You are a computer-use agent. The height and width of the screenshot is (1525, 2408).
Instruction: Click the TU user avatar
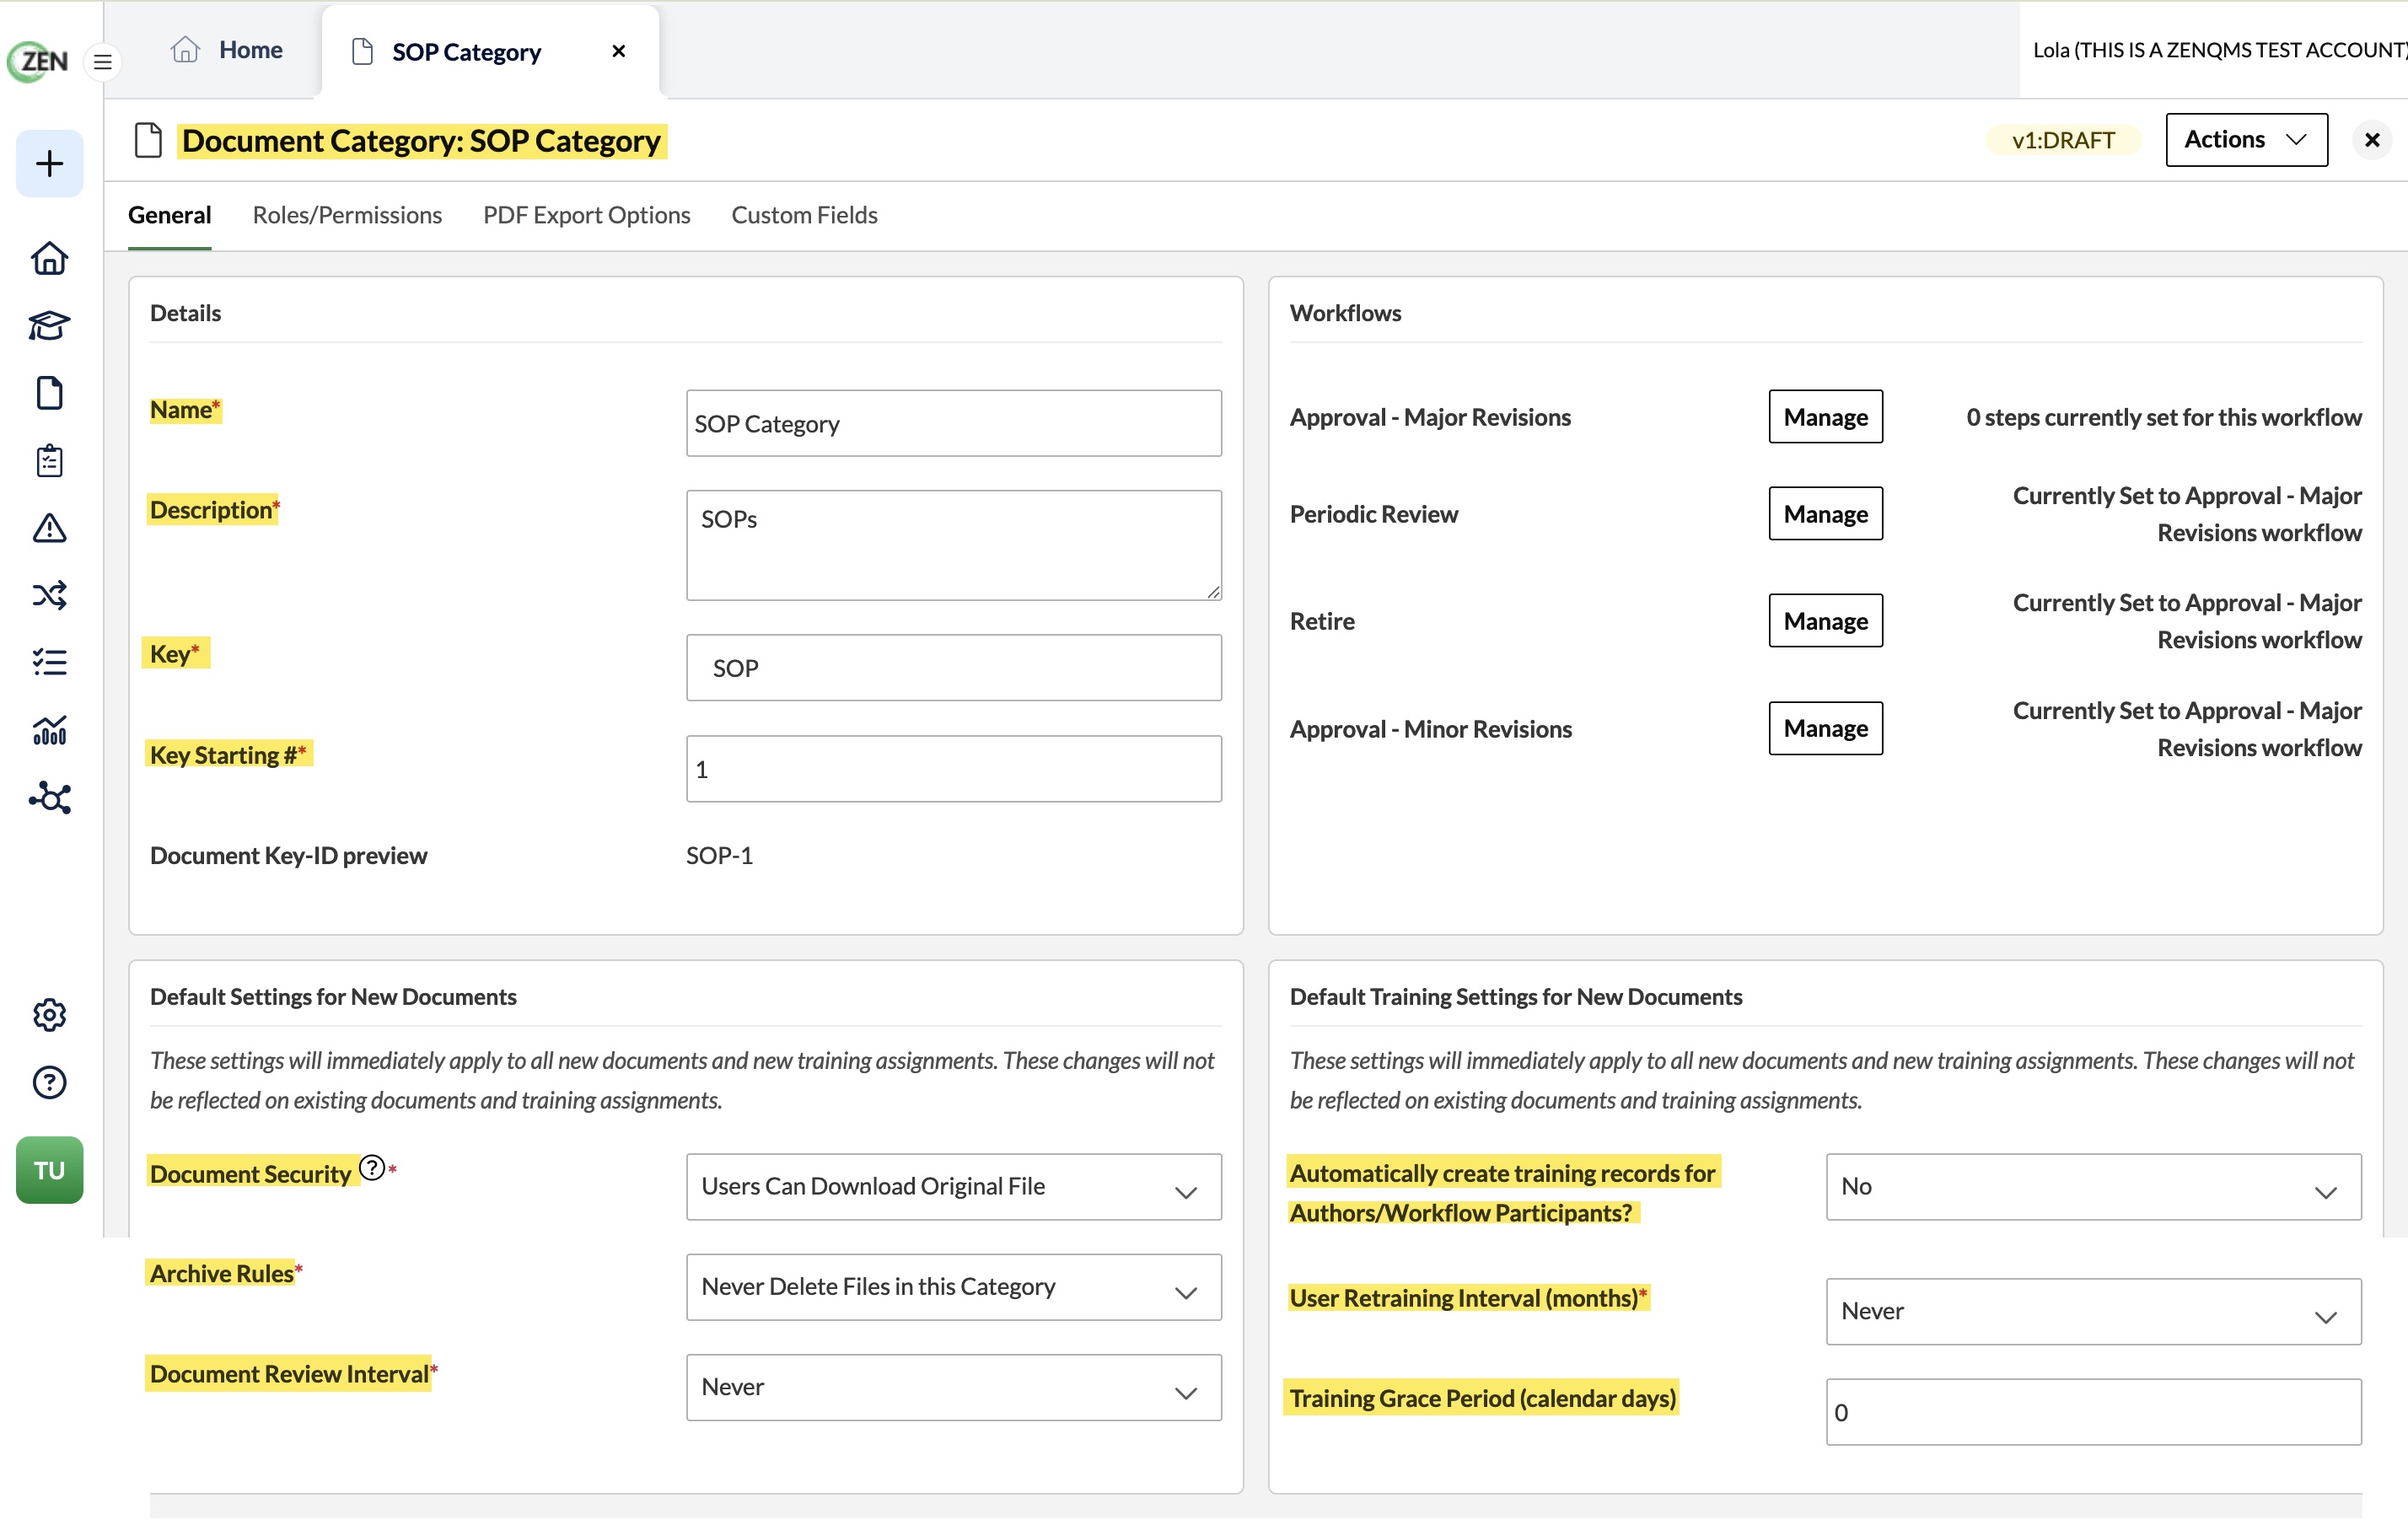(49, 1170)
